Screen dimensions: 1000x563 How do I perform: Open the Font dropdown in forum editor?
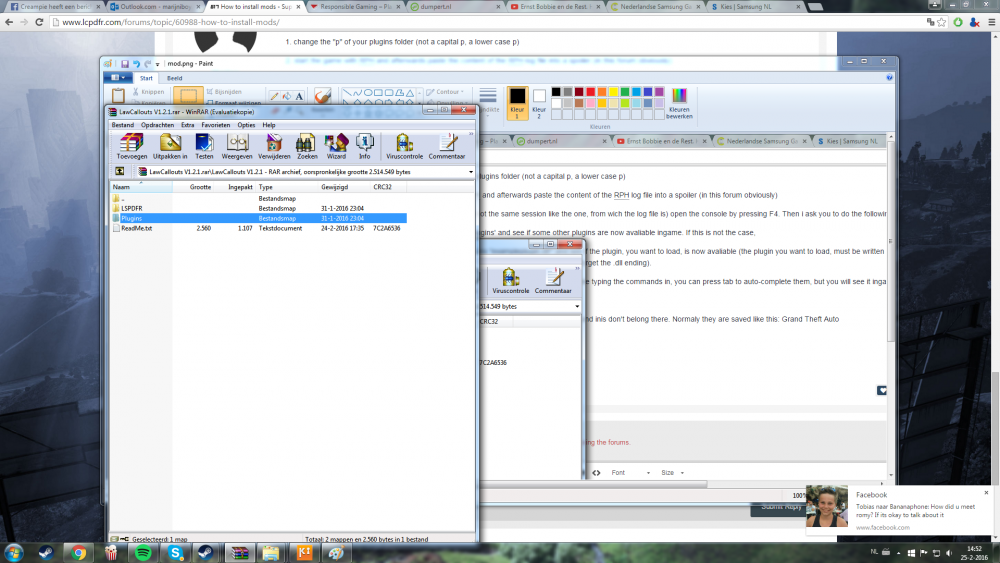tap(630, 472)
